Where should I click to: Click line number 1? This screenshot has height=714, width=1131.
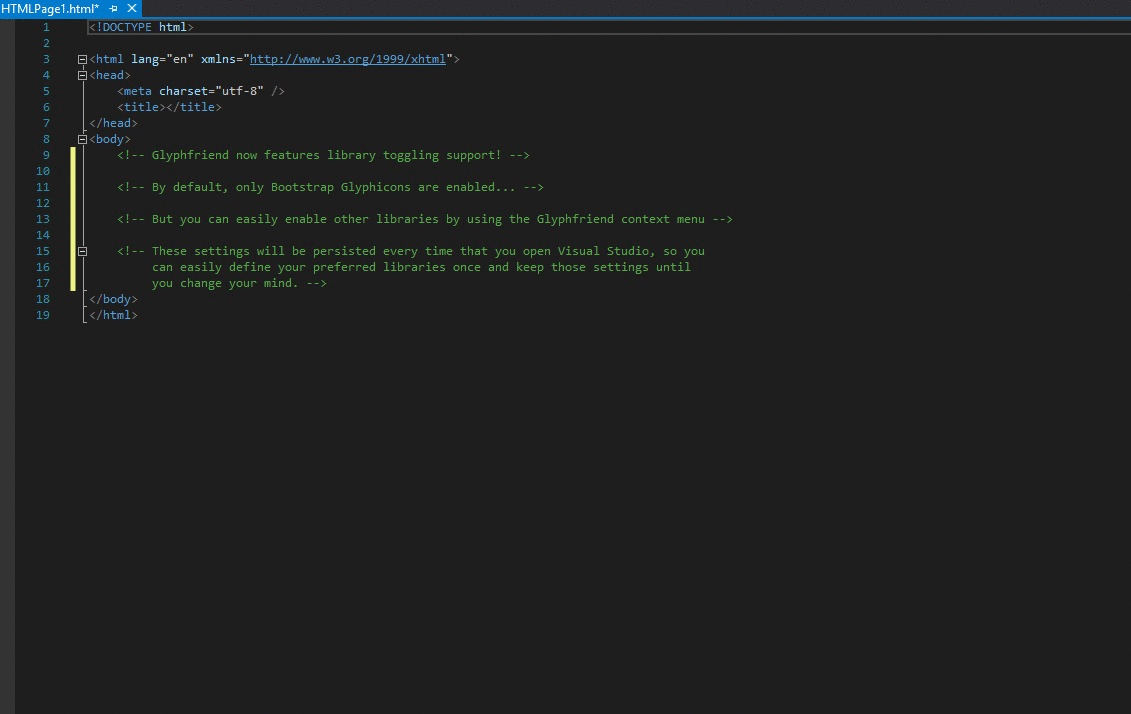tap(46, 27)
